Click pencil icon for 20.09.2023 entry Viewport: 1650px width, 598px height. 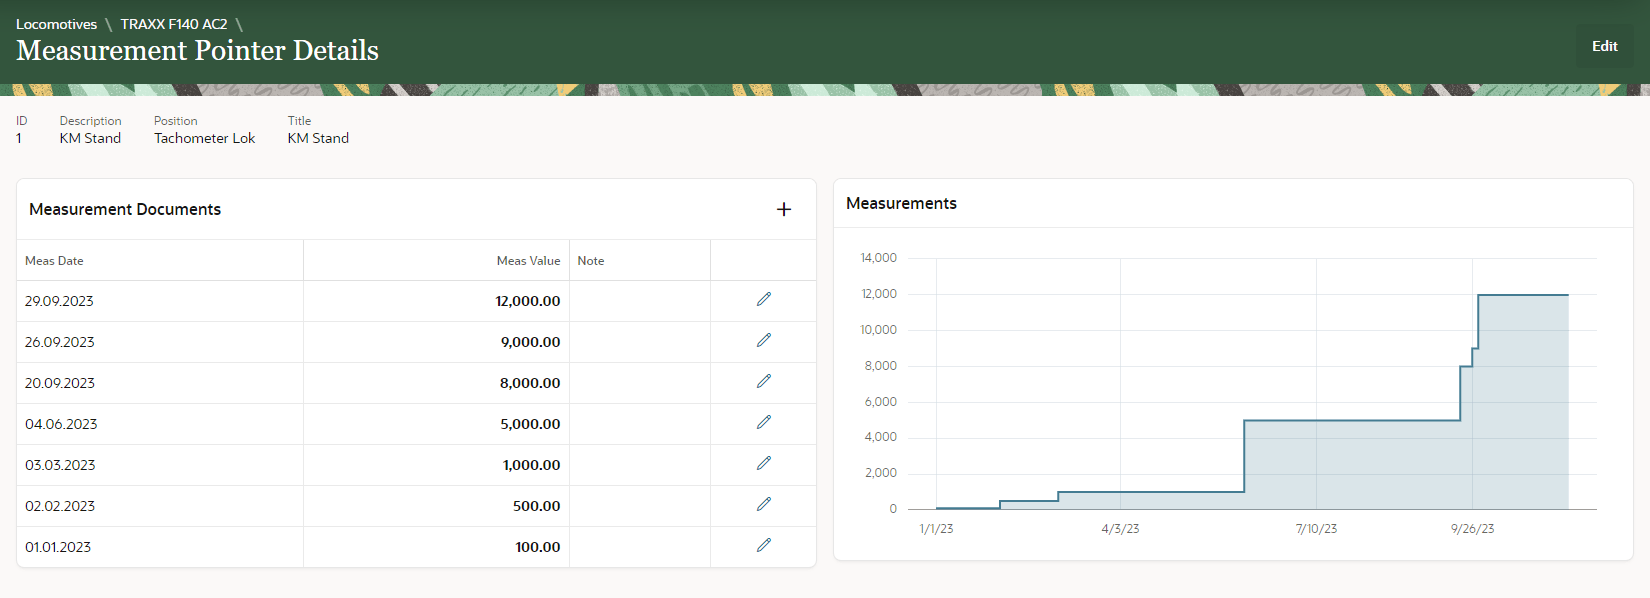[x=764, y=381]
